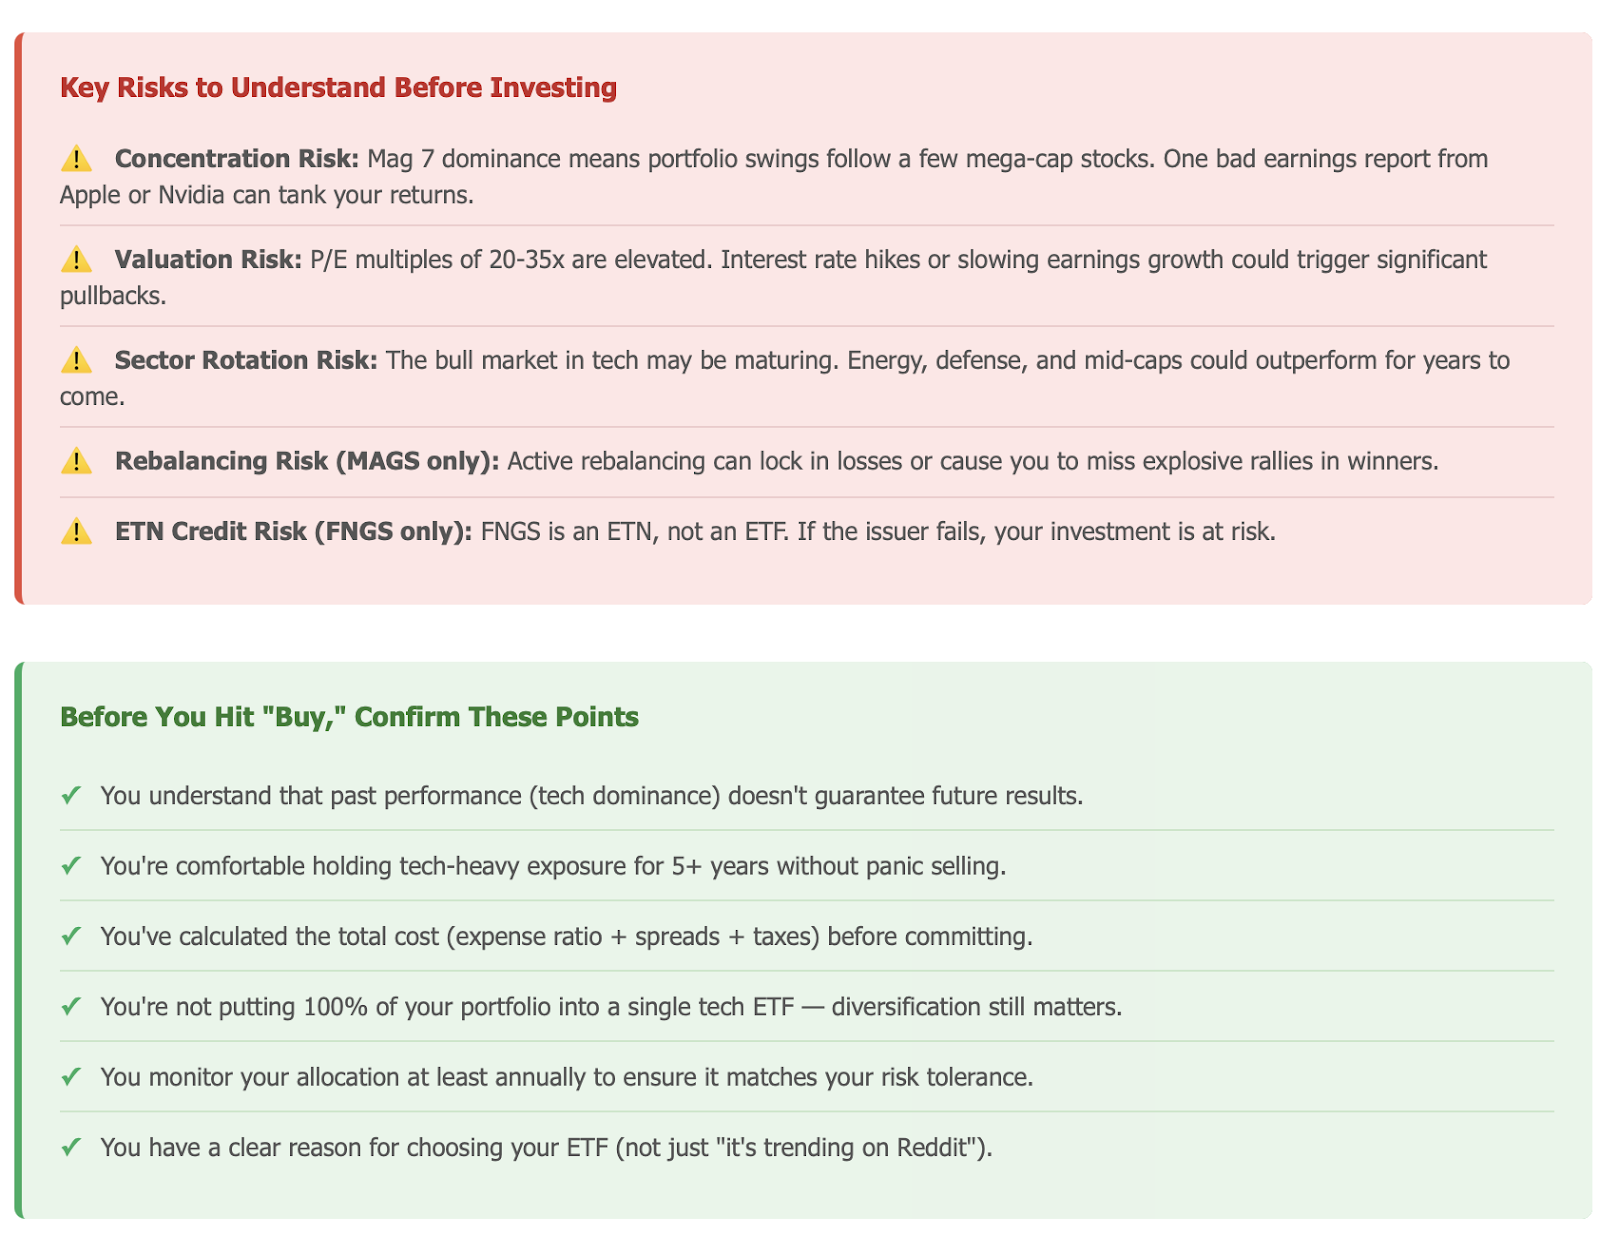Image resolution: width=1600 pixels, height=1236 pixels.
Task: Click warning icon next to Sector Rotation Risk
Action: coord(76,361)
